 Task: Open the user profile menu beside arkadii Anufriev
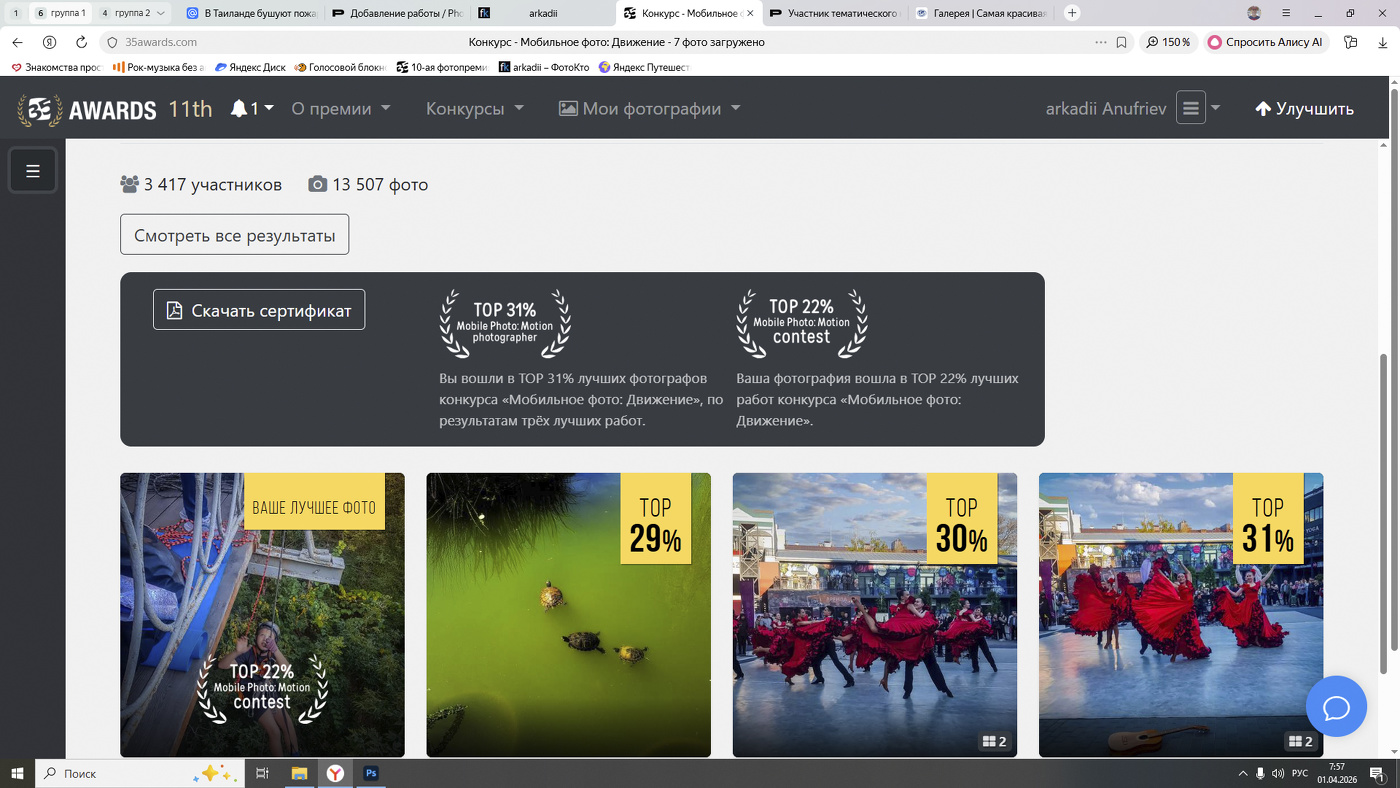tap(1198, 108)
